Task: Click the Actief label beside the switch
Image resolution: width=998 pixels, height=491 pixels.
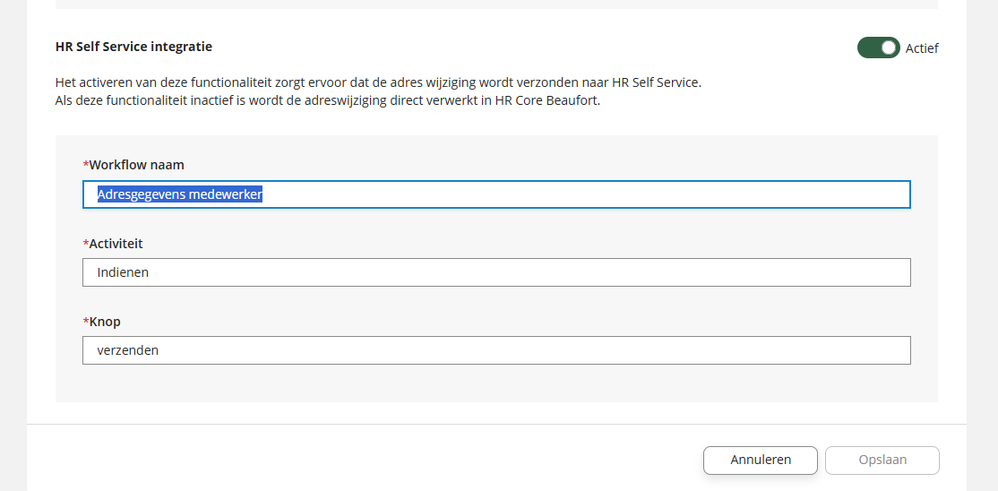Action: 922,48
